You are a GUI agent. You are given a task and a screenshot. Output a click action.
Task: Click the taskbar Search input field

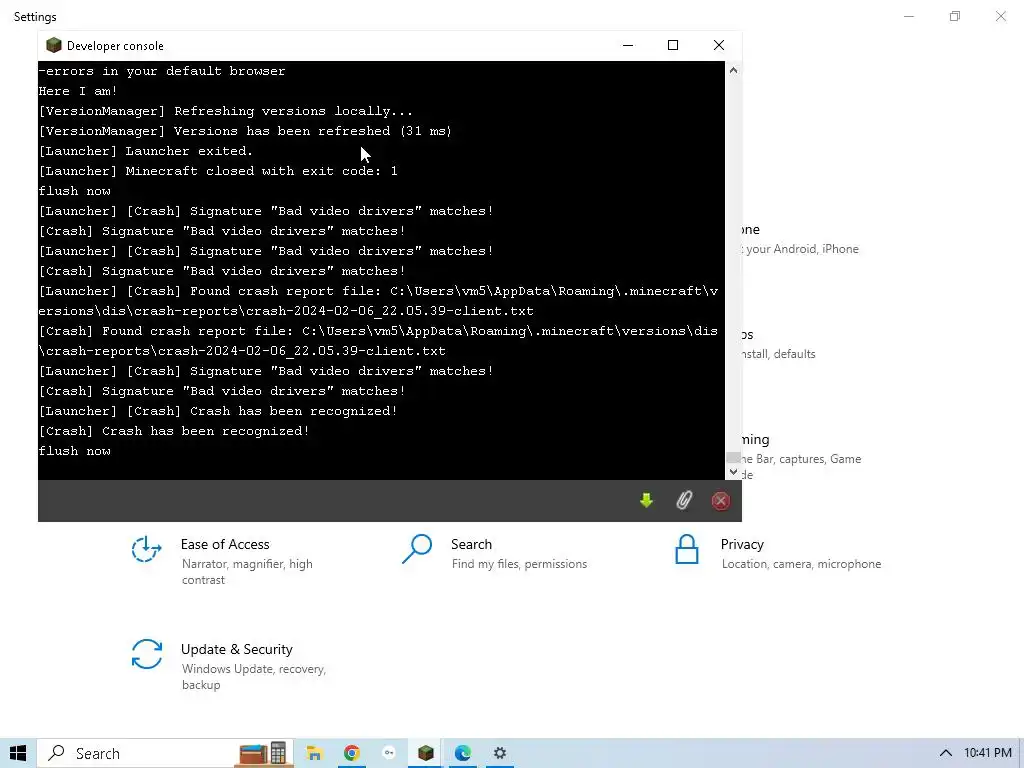(165, 753)
